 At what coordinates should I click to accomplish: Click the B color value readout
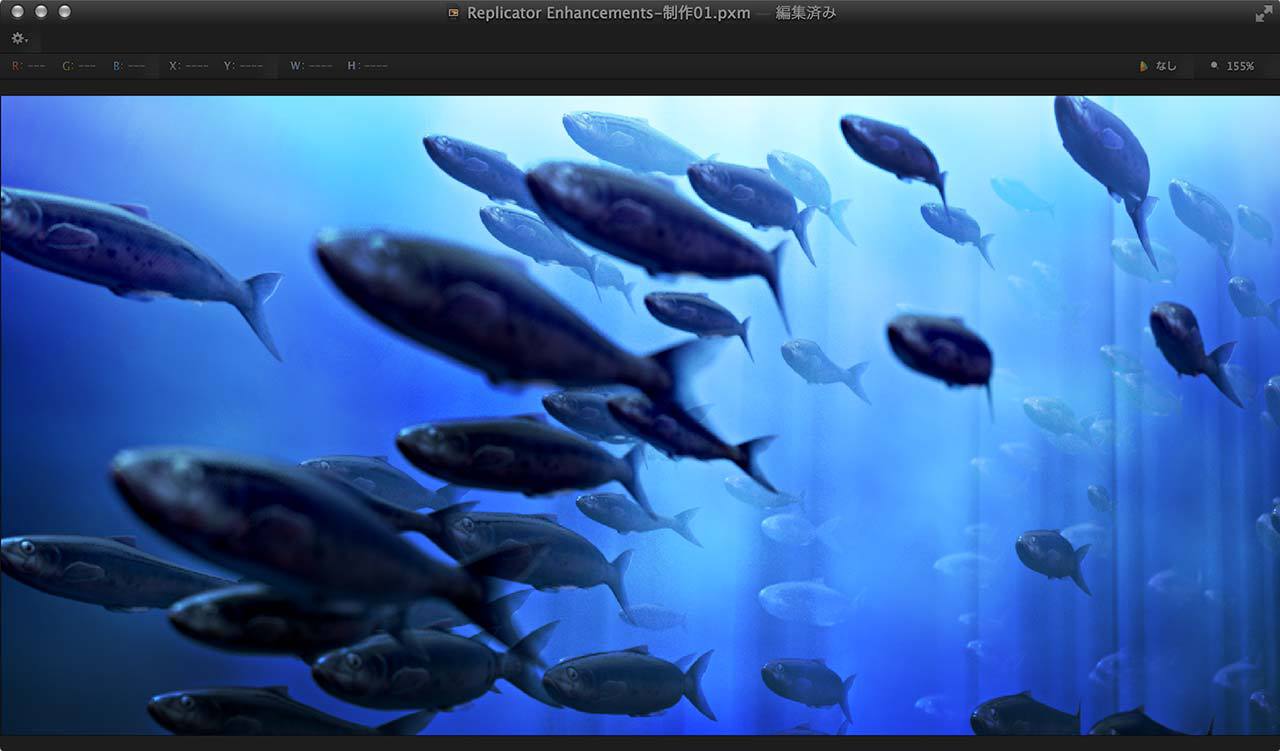tap(129, 66)
